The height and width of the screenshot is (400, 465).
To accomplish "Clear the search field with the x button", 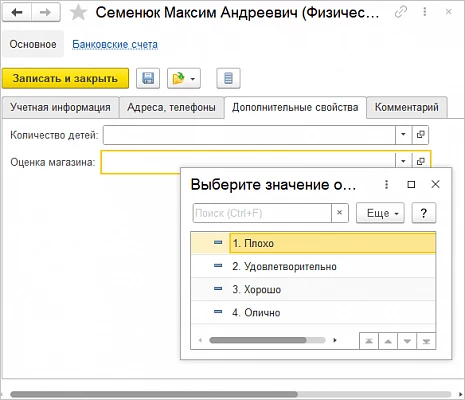I will pos(340,213).
